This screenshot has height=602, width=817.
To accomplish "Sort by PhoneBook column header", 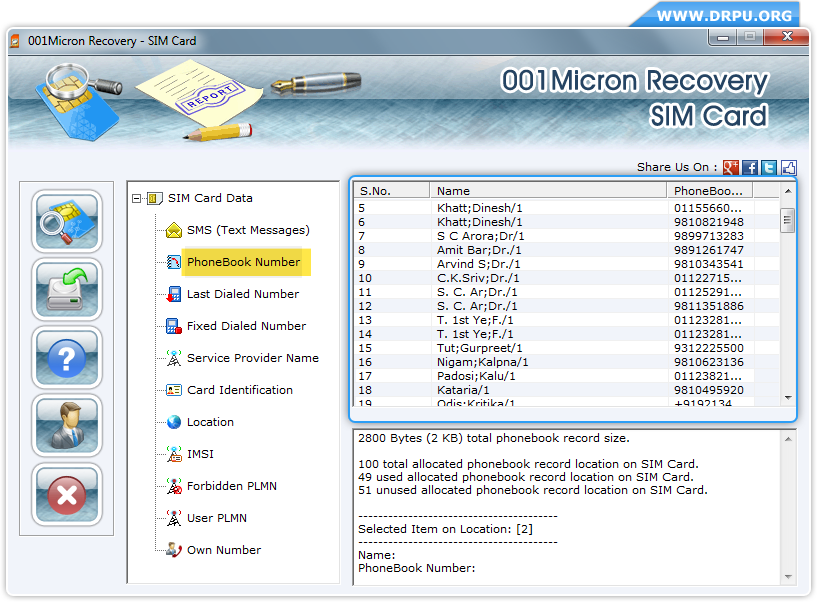I will (710, 191).
